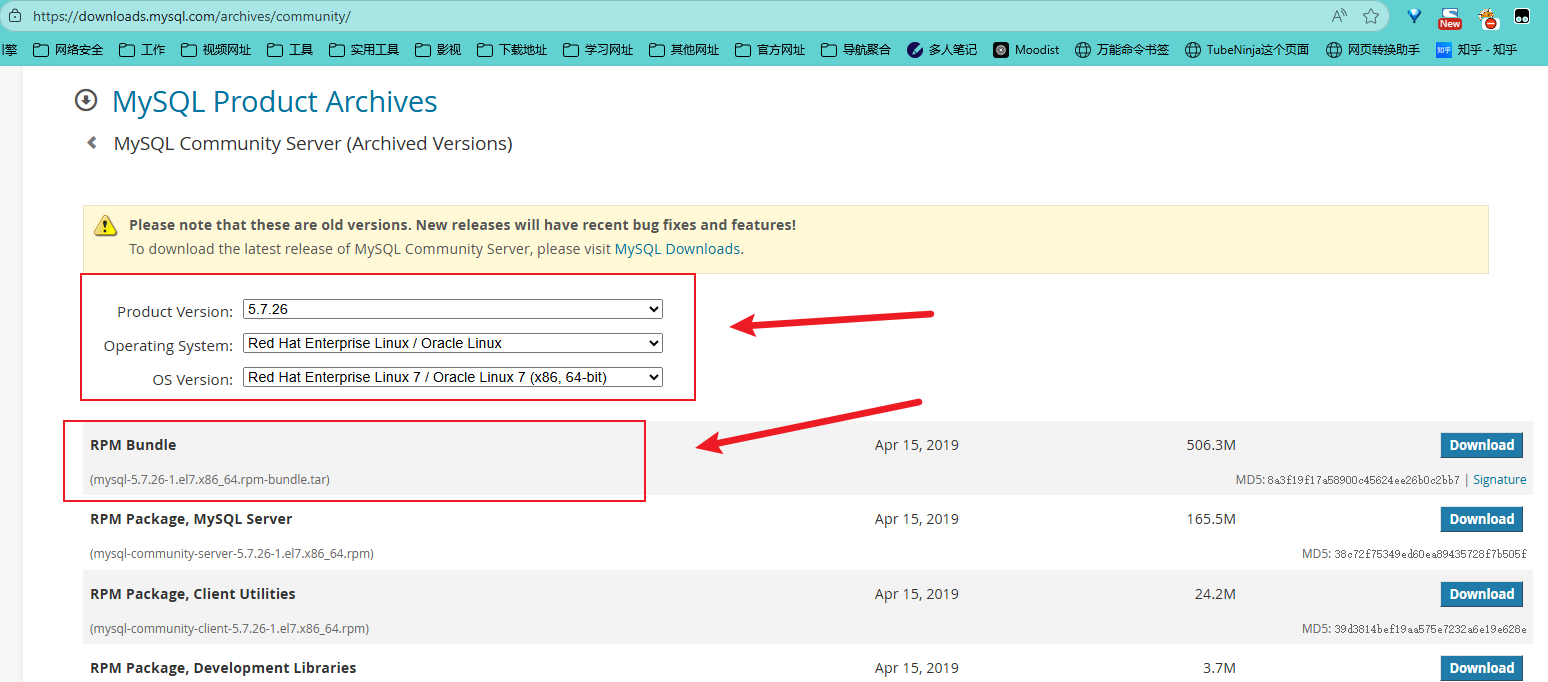Click the 506.3M size value

pos(1211,445)
